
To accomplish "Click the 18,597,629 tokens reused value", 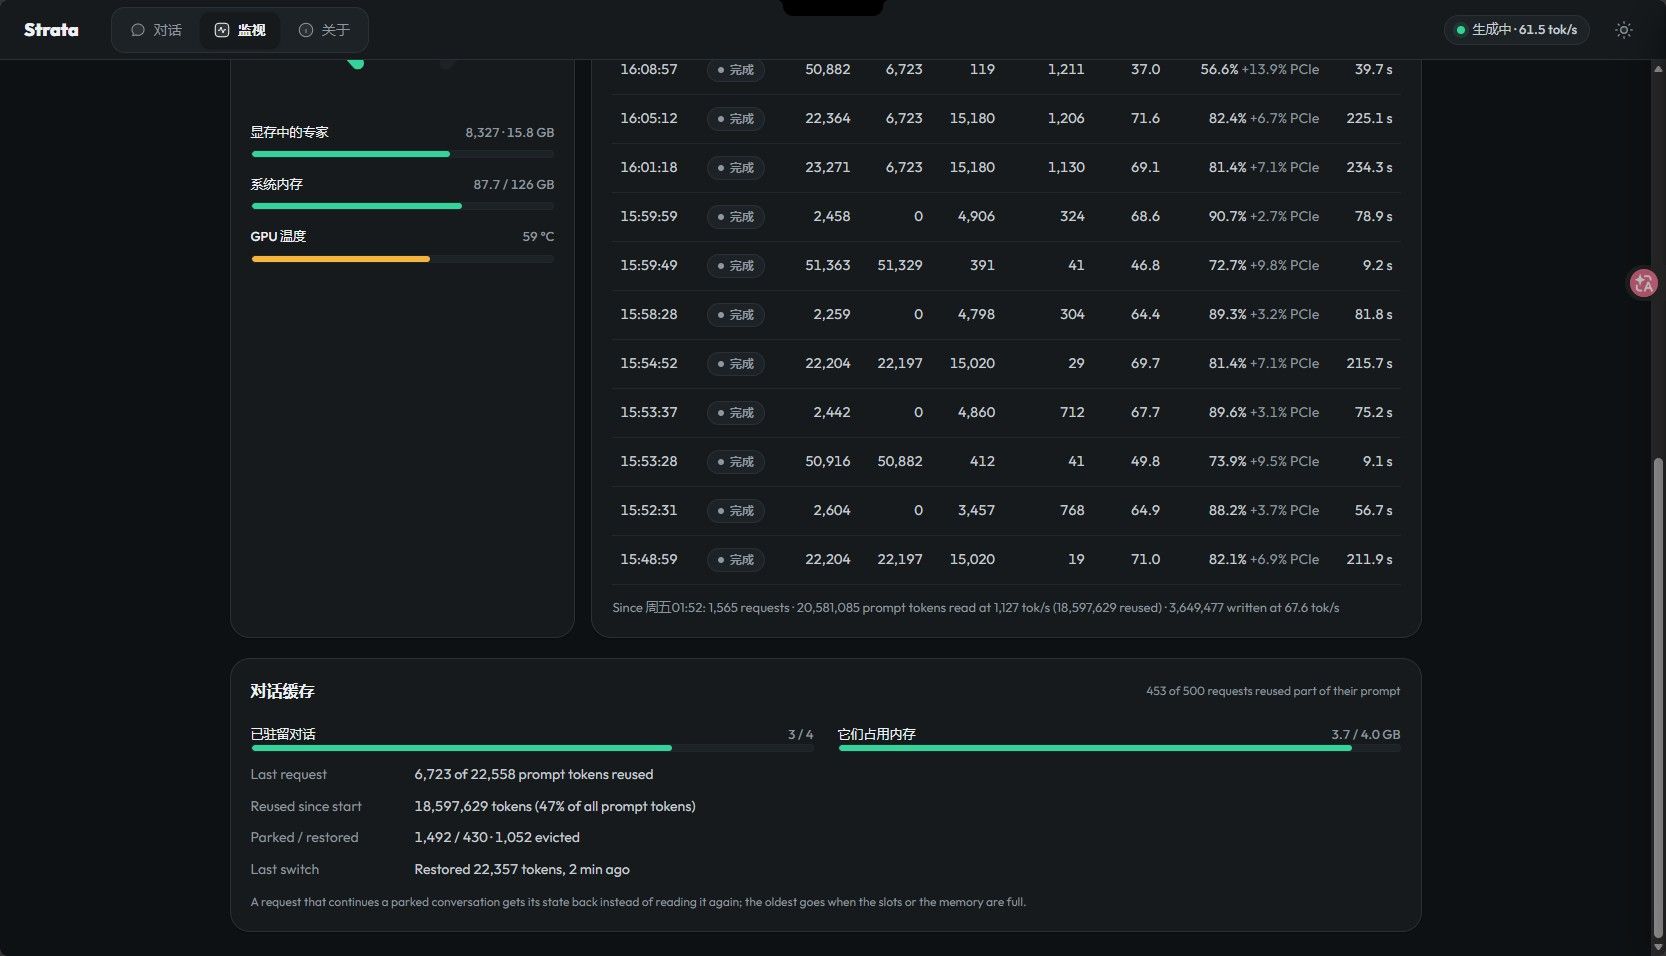I will pyautogui.click(x=554, y=806).
